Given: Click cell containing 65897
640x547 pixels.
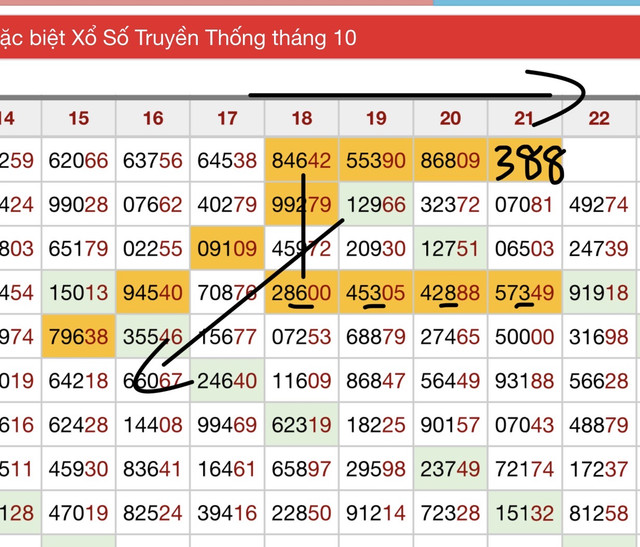Looking at the screenshot, I should point(302,469).
